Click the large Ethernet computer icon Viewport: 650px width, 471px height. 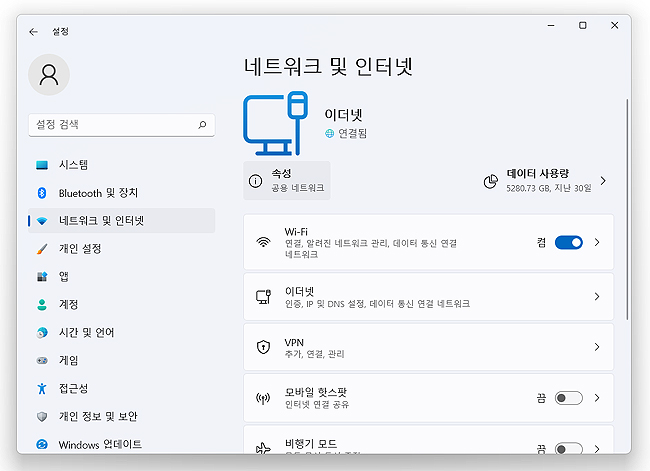pyautogui.click(x=275, y=124)
